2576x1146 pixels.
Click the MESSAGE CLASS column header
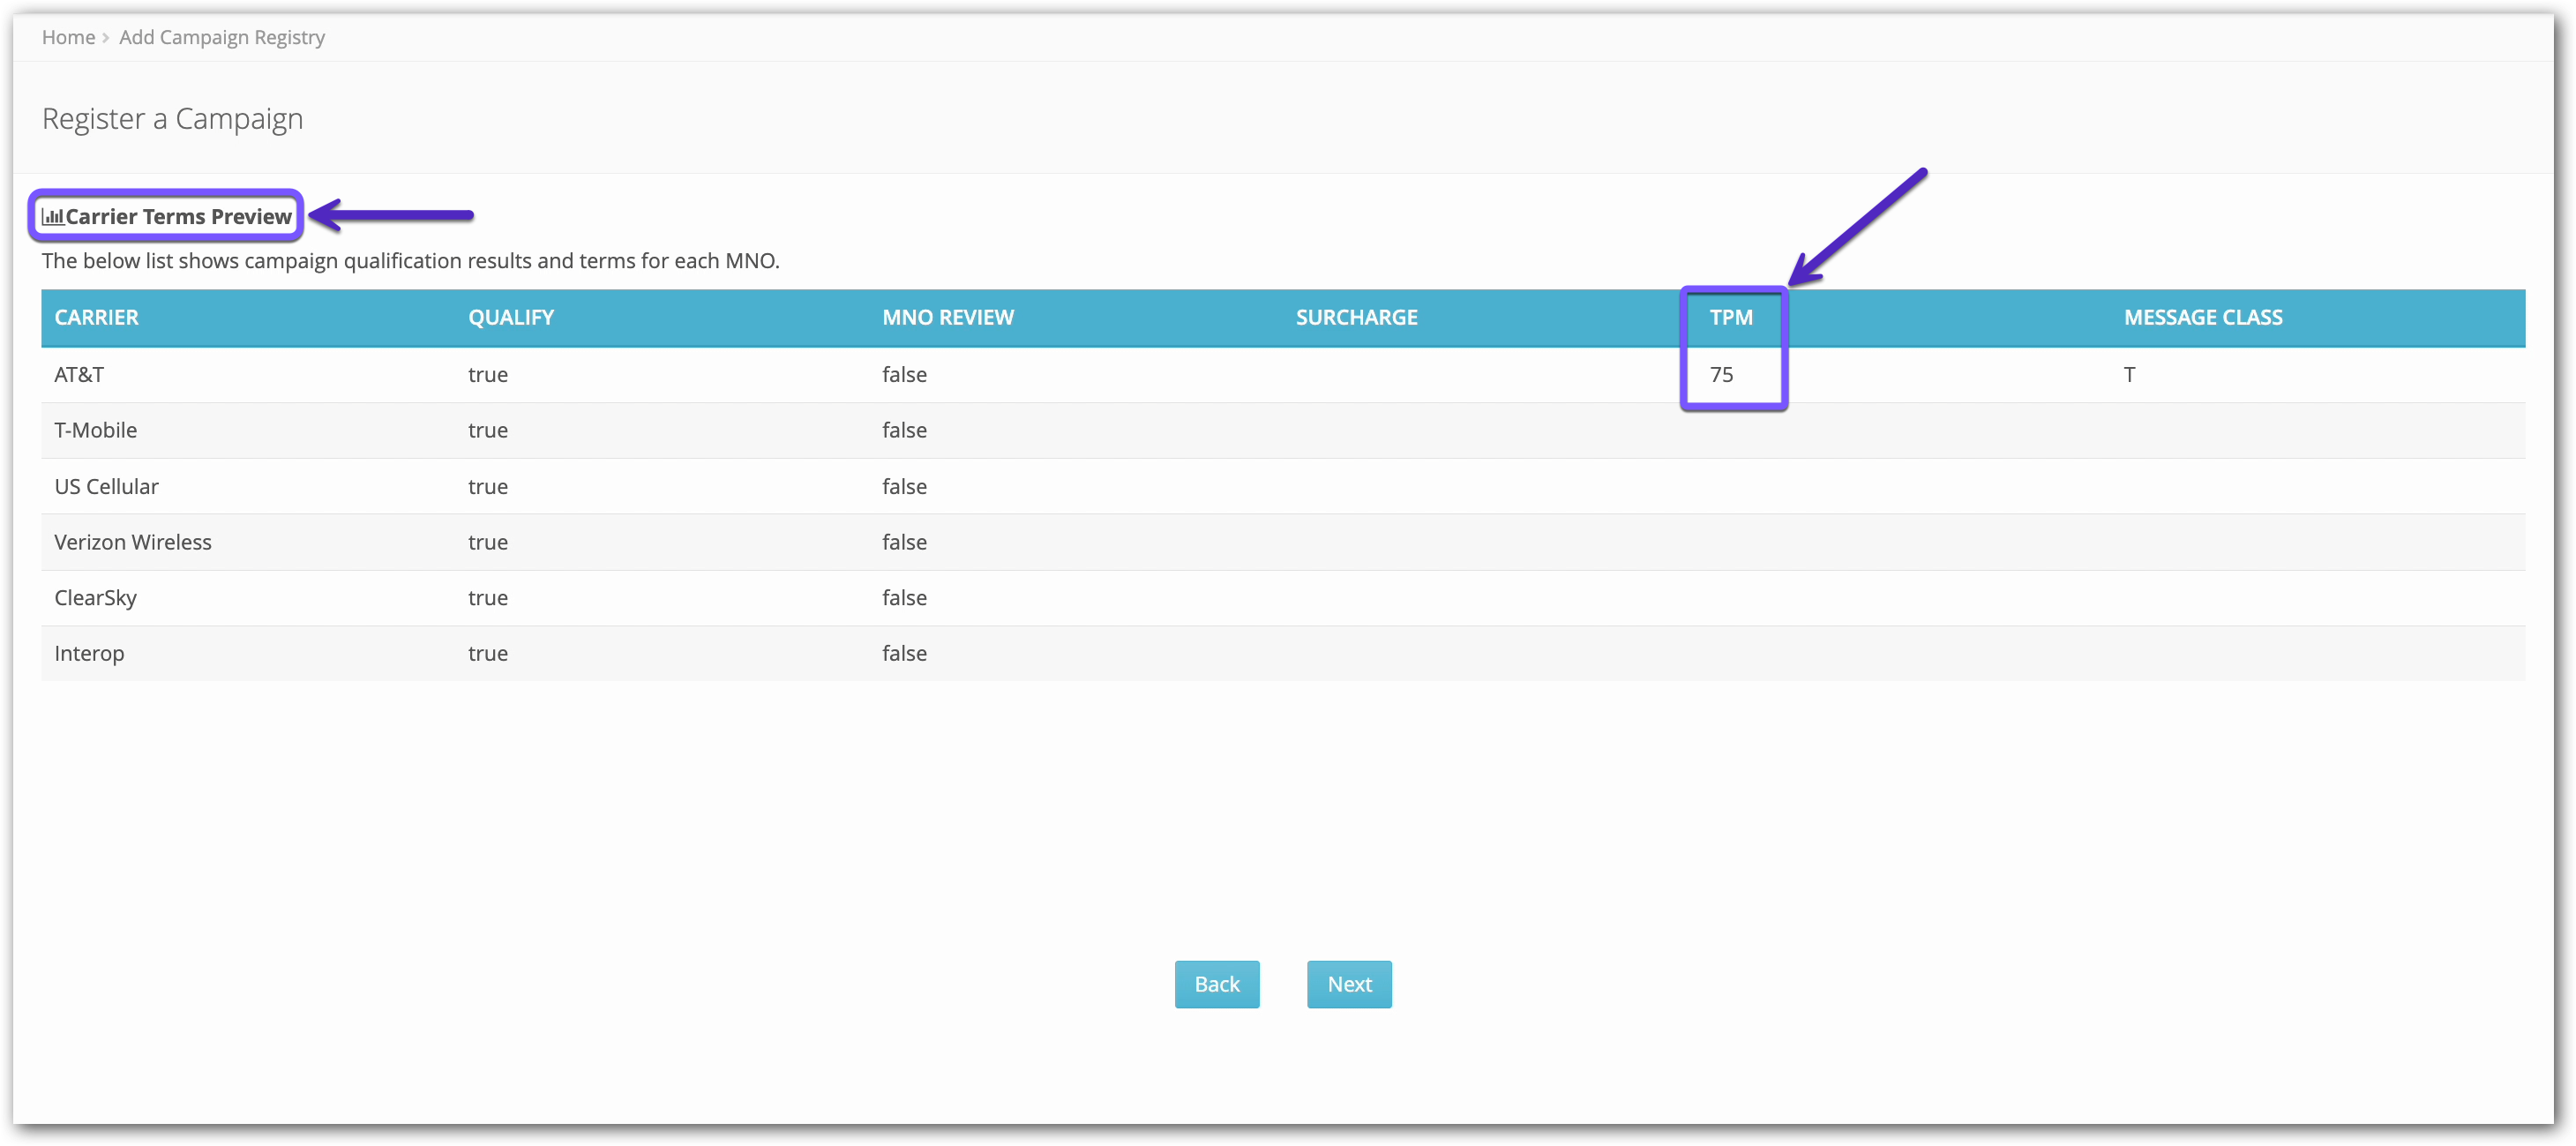click(x=2202, y=317)
